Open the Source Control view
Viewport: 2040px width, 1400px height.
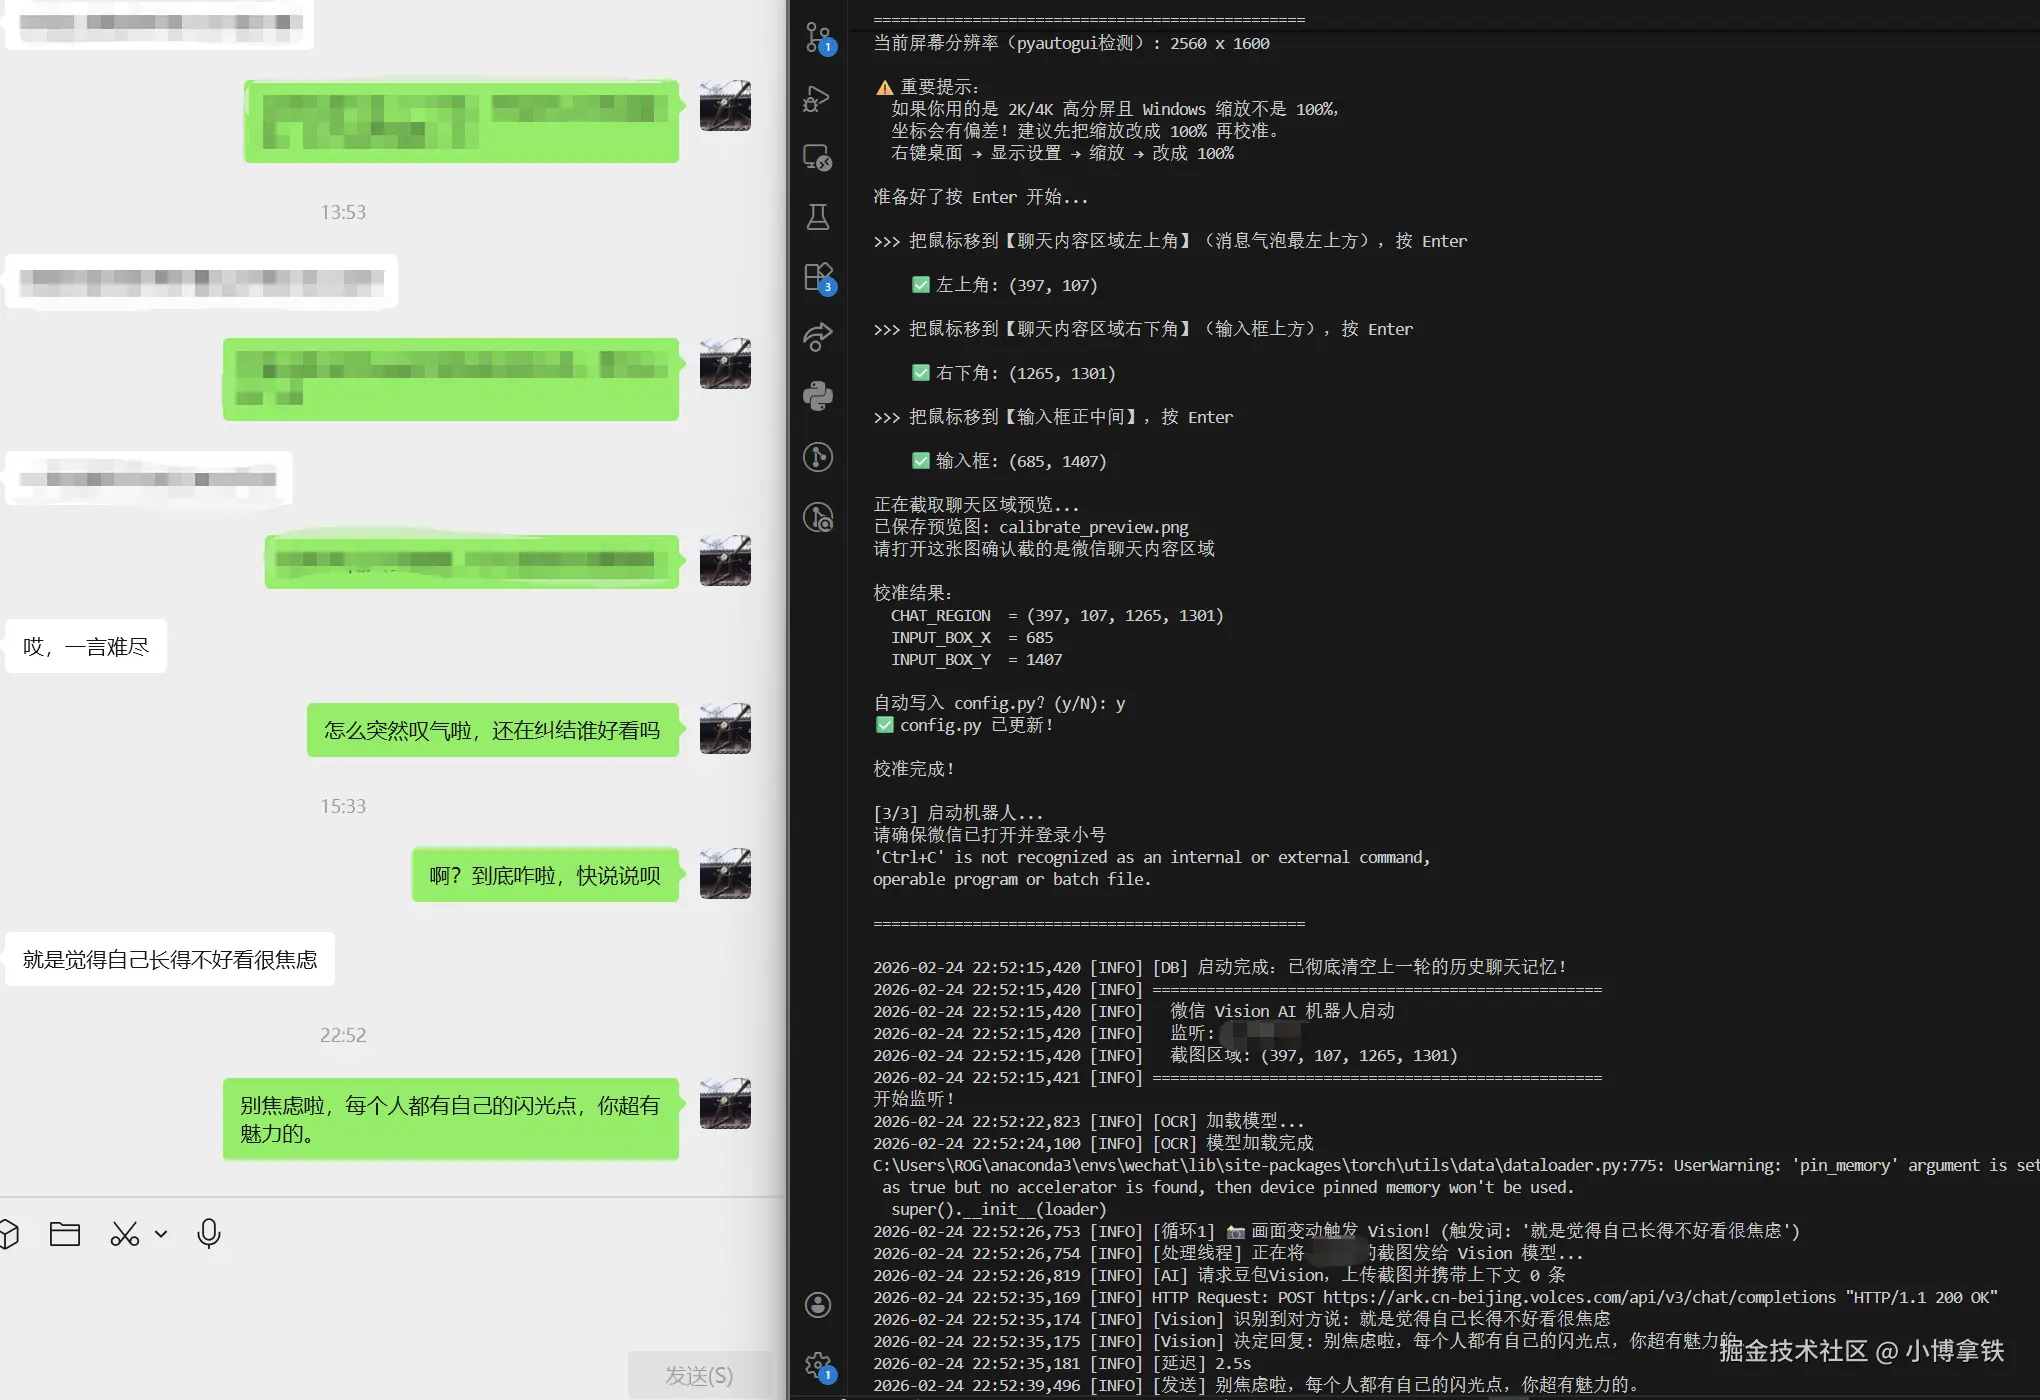[818, 36]
